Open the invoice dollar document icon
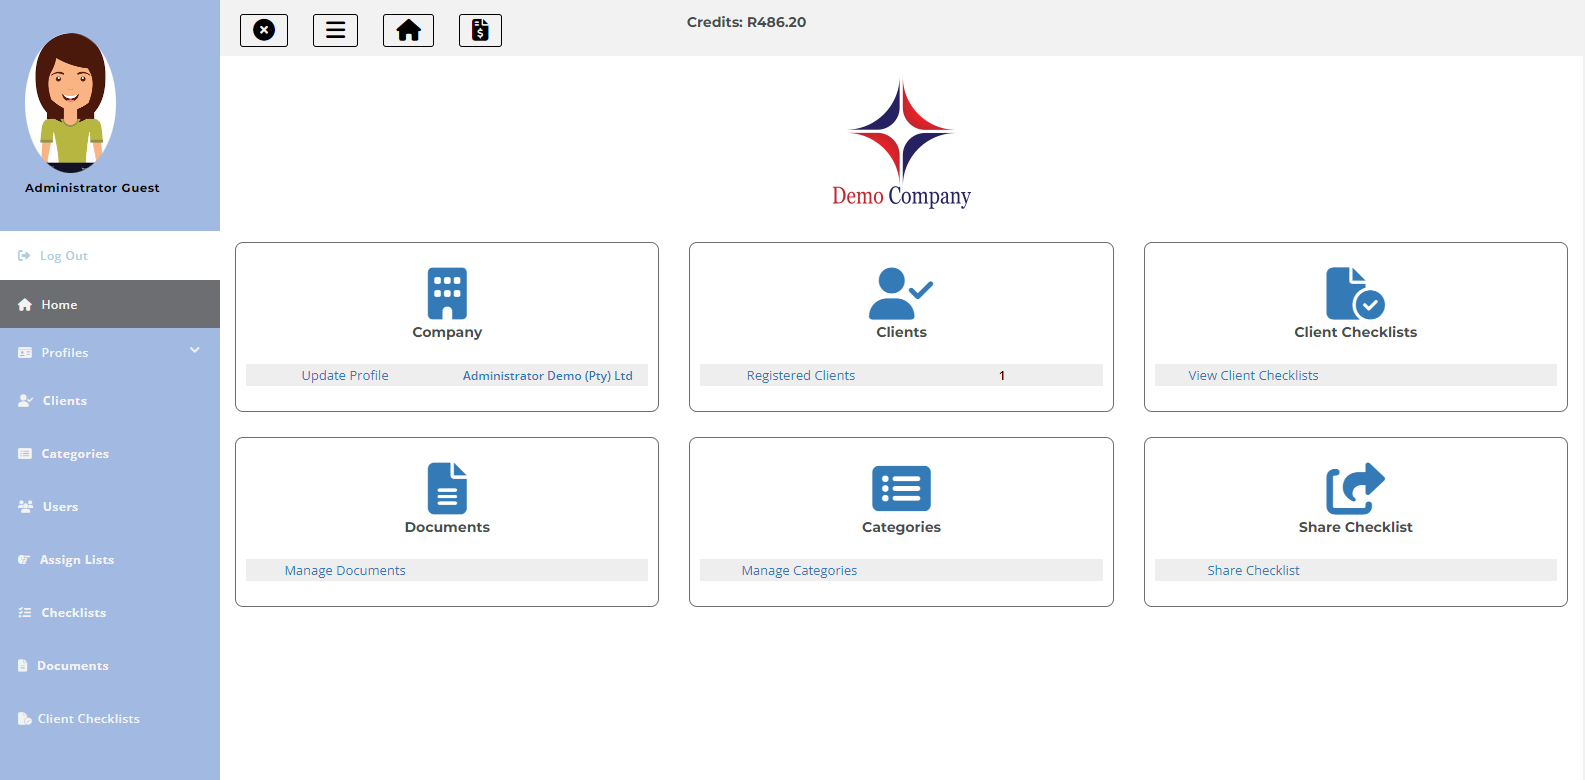The height and width of the screenshot is (780, 1585). tap(480, 30)
